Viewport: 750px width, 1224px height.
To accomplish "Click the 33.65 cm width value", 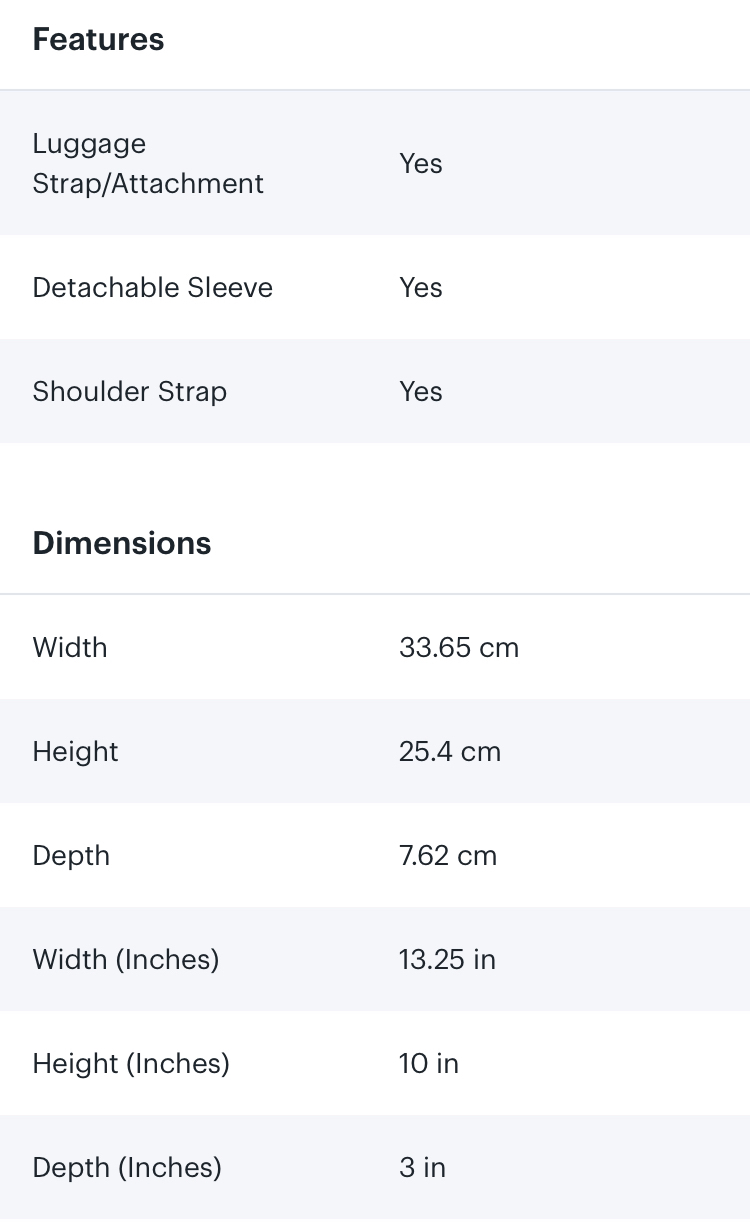I will pos(459,648).
